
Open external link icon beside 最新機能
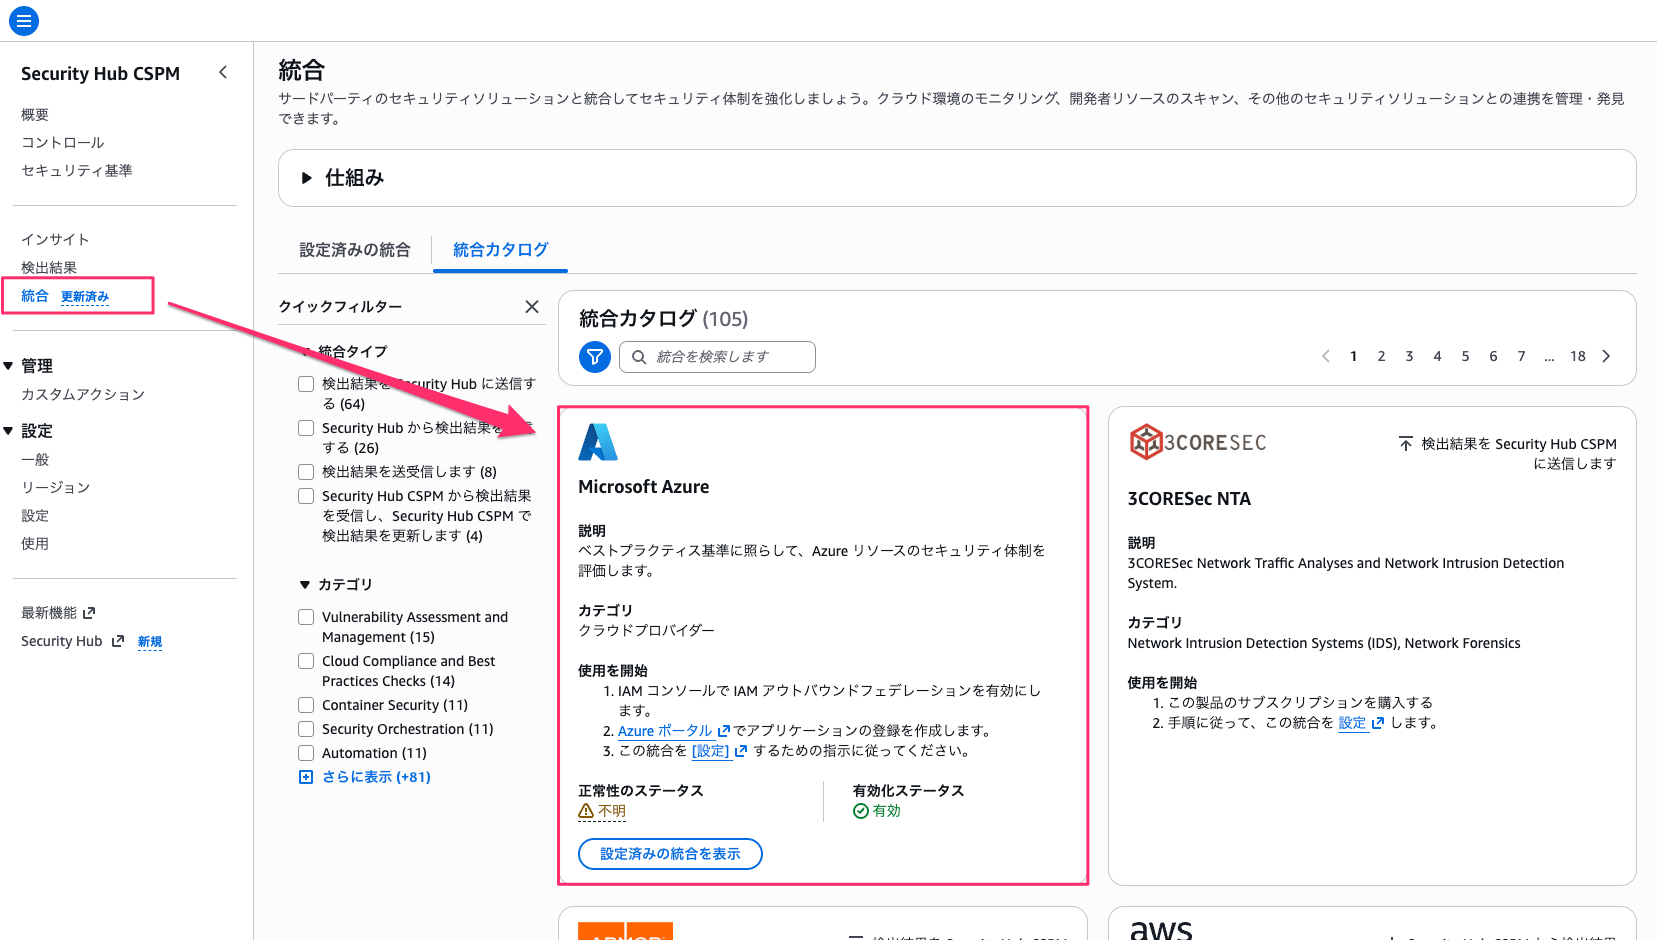(89, 613)
